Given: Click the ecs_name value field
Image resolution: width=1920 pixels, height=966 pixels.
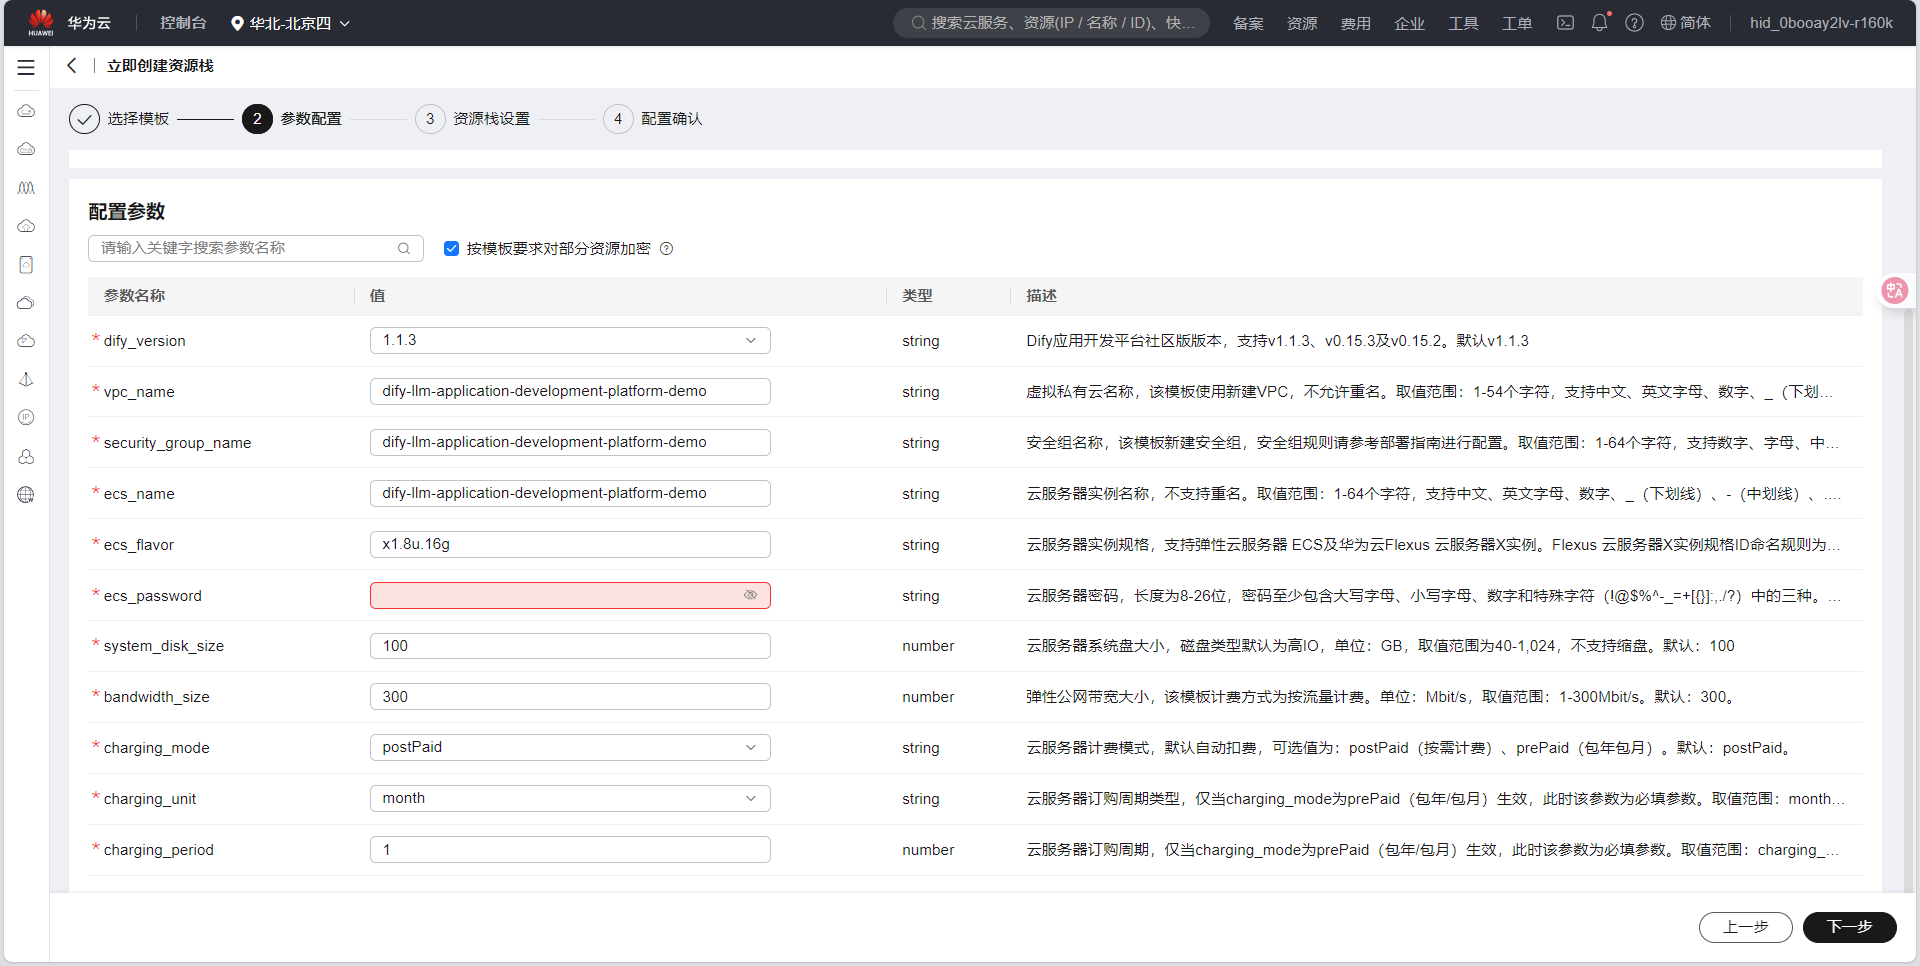Looking at the screenshot, I should pyautogui.click(x=570, y=494).
